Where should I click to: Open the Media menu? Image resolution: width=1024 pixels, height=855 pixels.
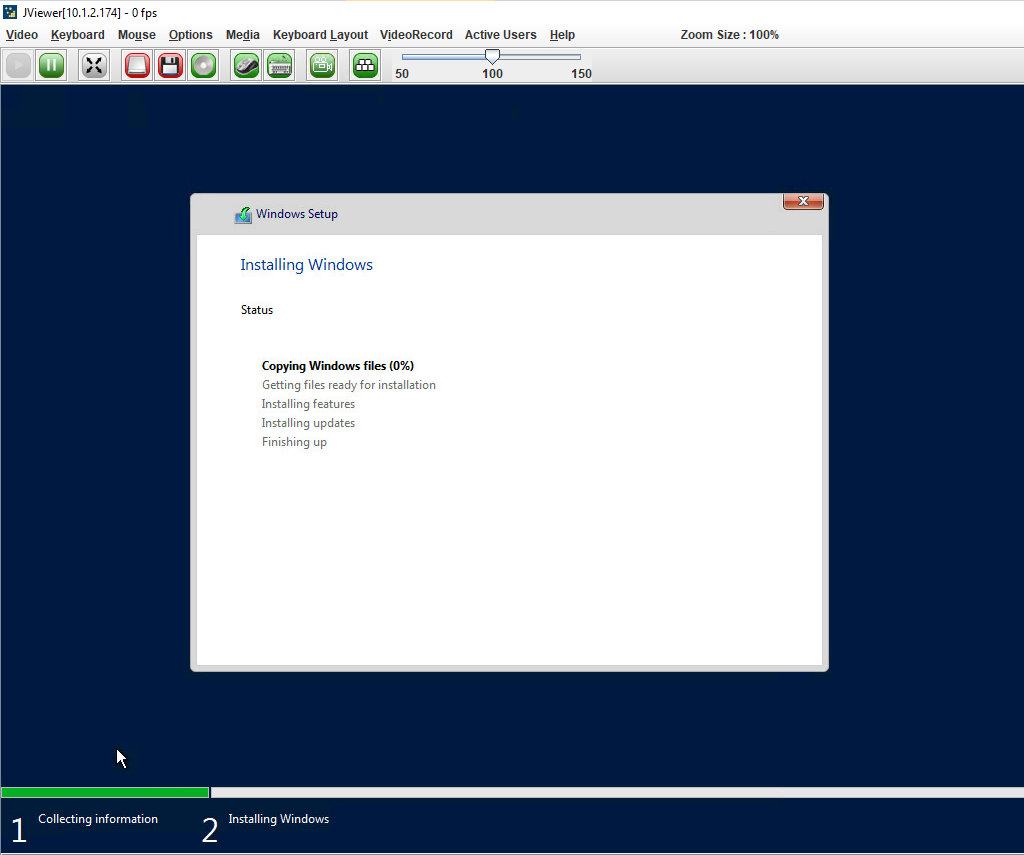(243, 35)
